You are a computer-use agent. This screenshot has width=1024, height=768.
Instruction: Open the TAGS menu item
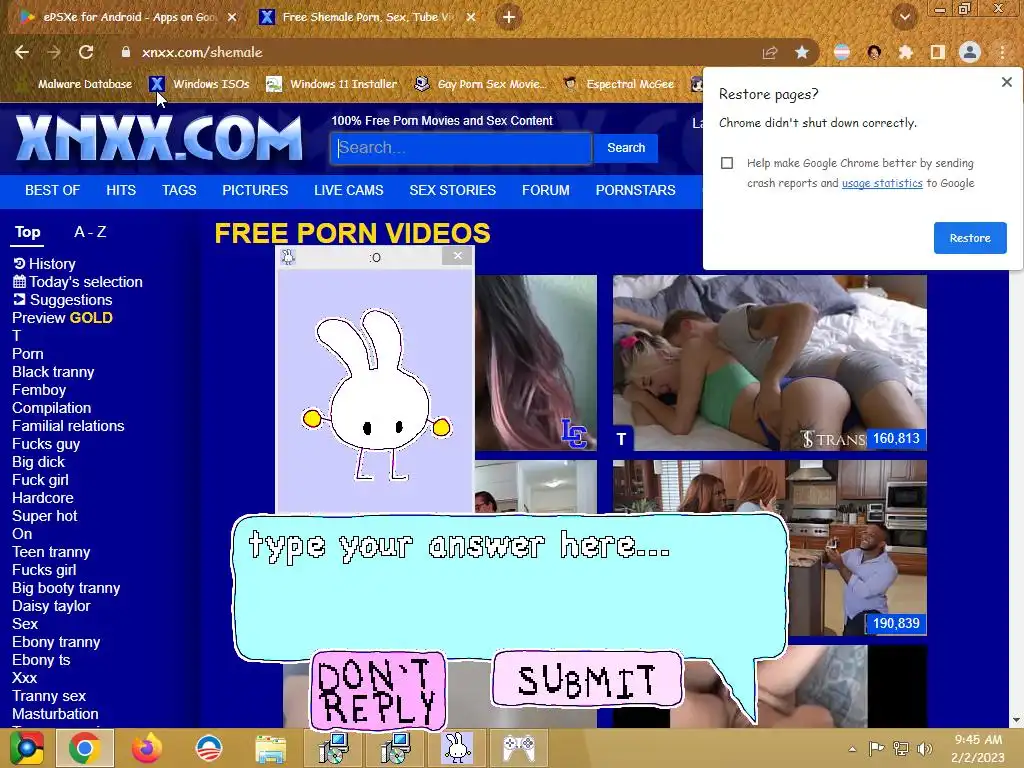pyautogui.click(x=179, y=190)
